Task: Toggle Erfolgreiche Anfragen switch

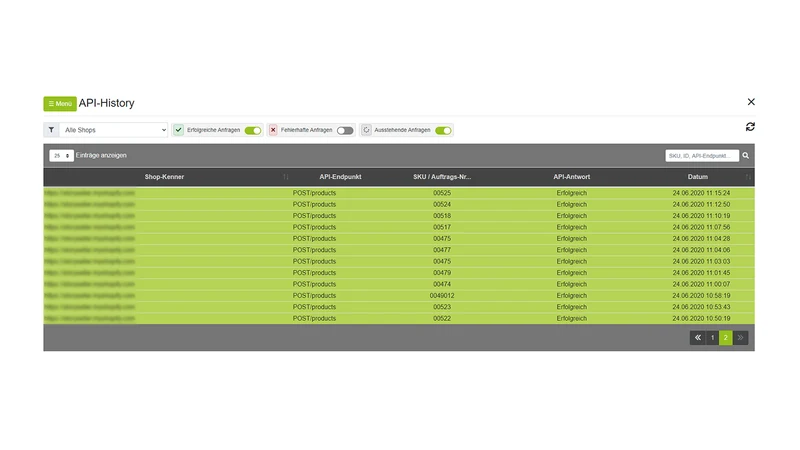Action: tap(253, 131)
